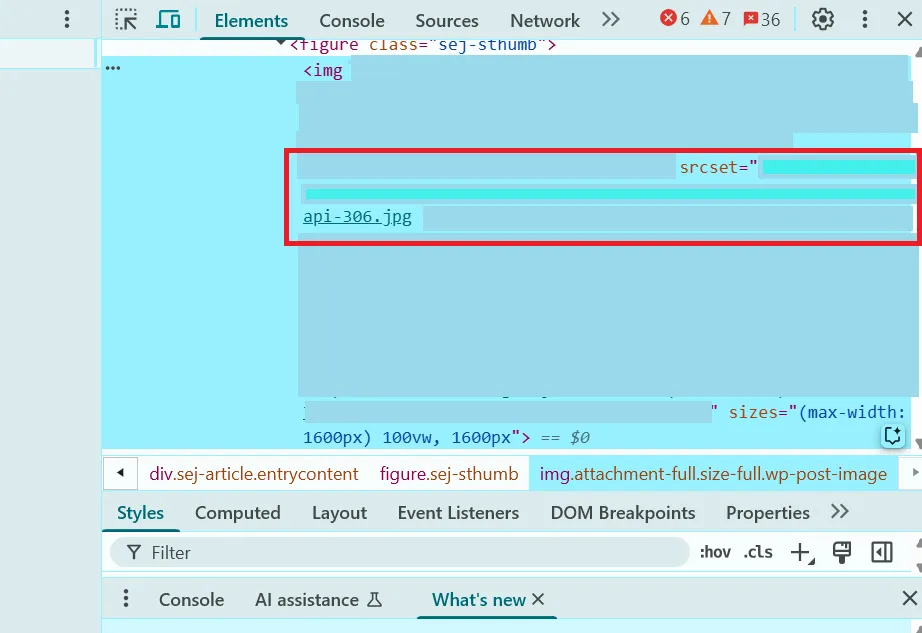Toggle the .cls element classes panel
Screen dimensions: 922x633
tap(759, 552)
